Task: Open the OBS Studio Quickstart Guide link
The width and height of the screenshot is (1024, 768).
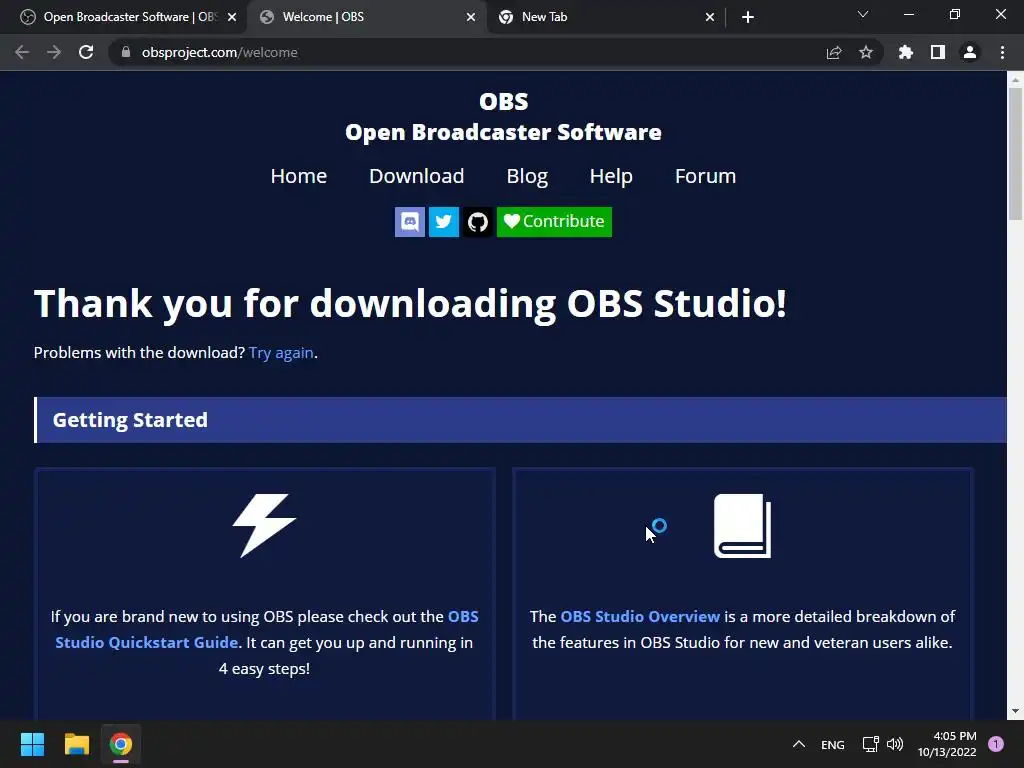Action: coord(266,630)
